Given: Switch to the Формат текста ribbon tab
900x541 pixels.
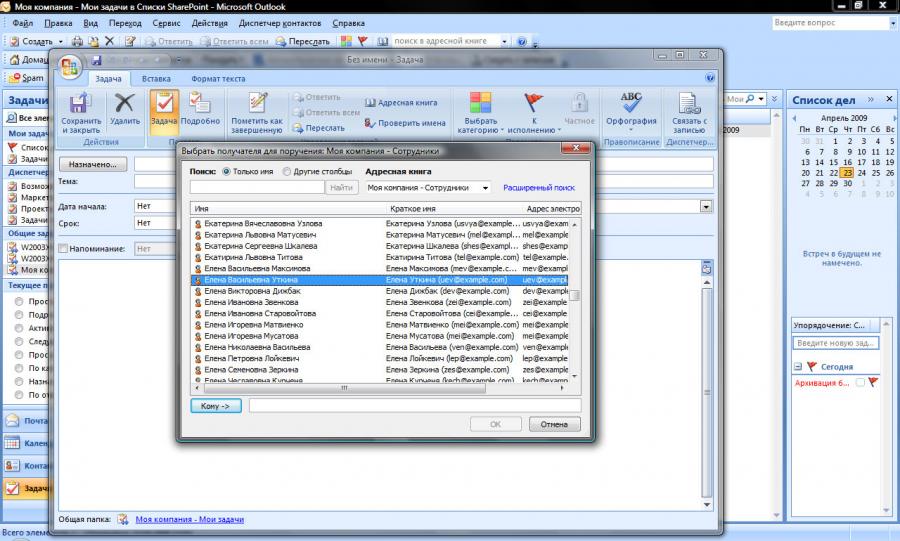Looking at the screenshot, I should [218, 79].
